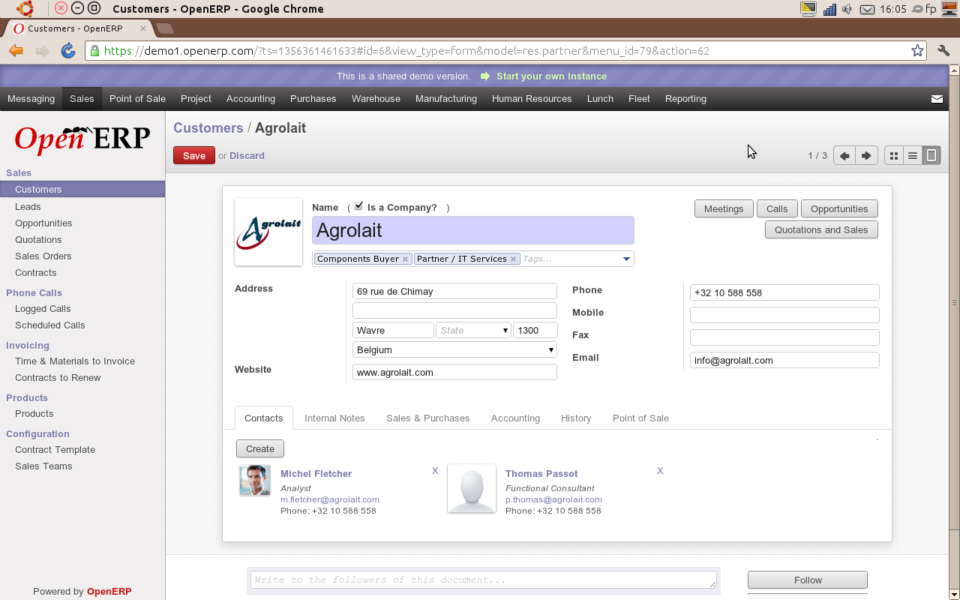This screenshot has width=960, height=600.
Task: Open the mail indicator in system tray
Action: coord(867,9)
